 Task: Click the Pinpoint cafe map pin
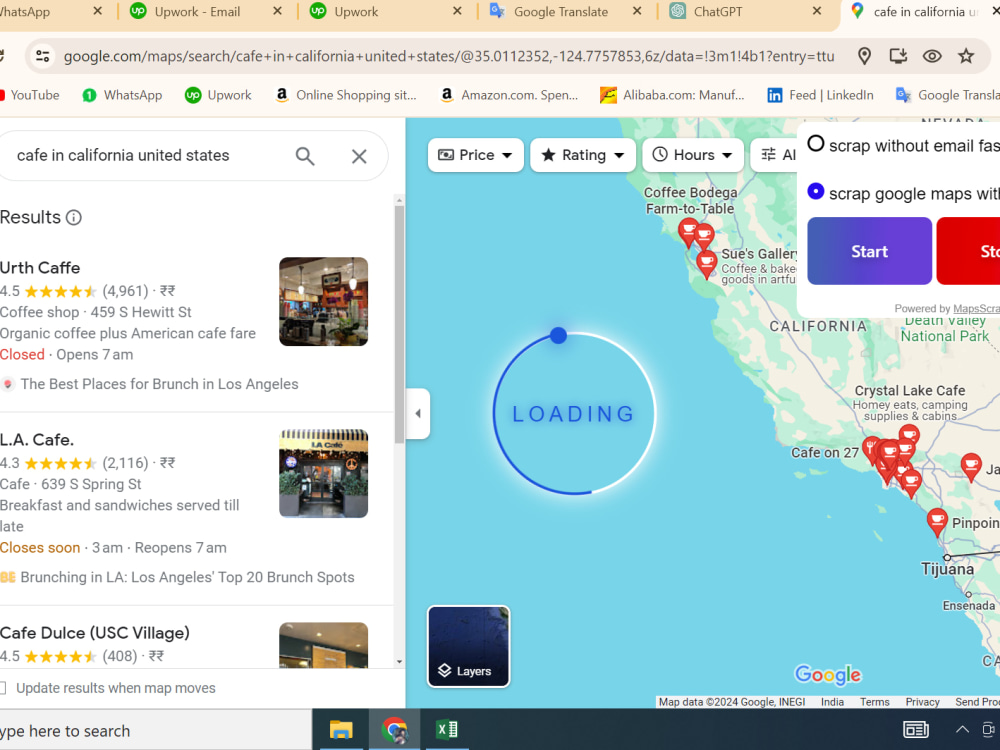(x=937, y=523)
